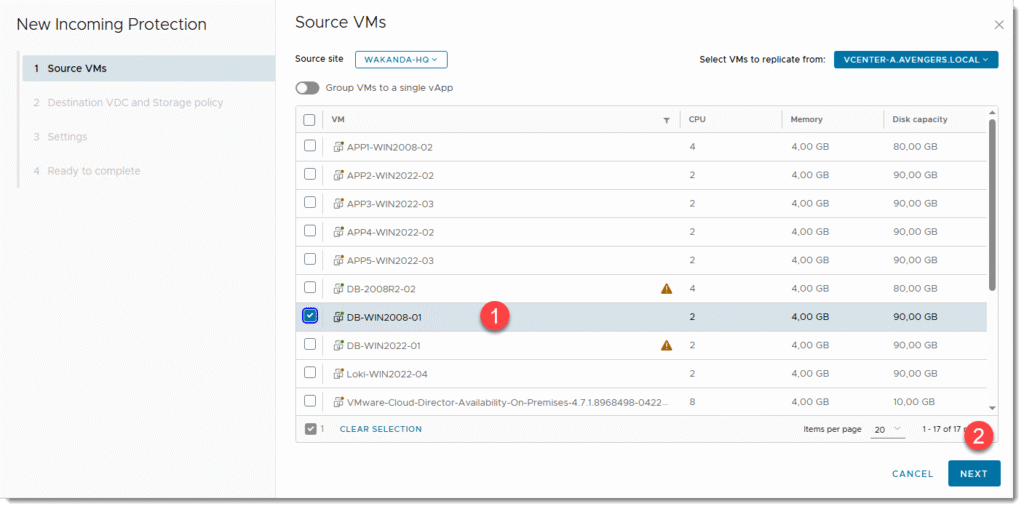This screenshot has height=509, width=1024.
Task: Click the VM list vertical scrollbar
Action: 992,200
